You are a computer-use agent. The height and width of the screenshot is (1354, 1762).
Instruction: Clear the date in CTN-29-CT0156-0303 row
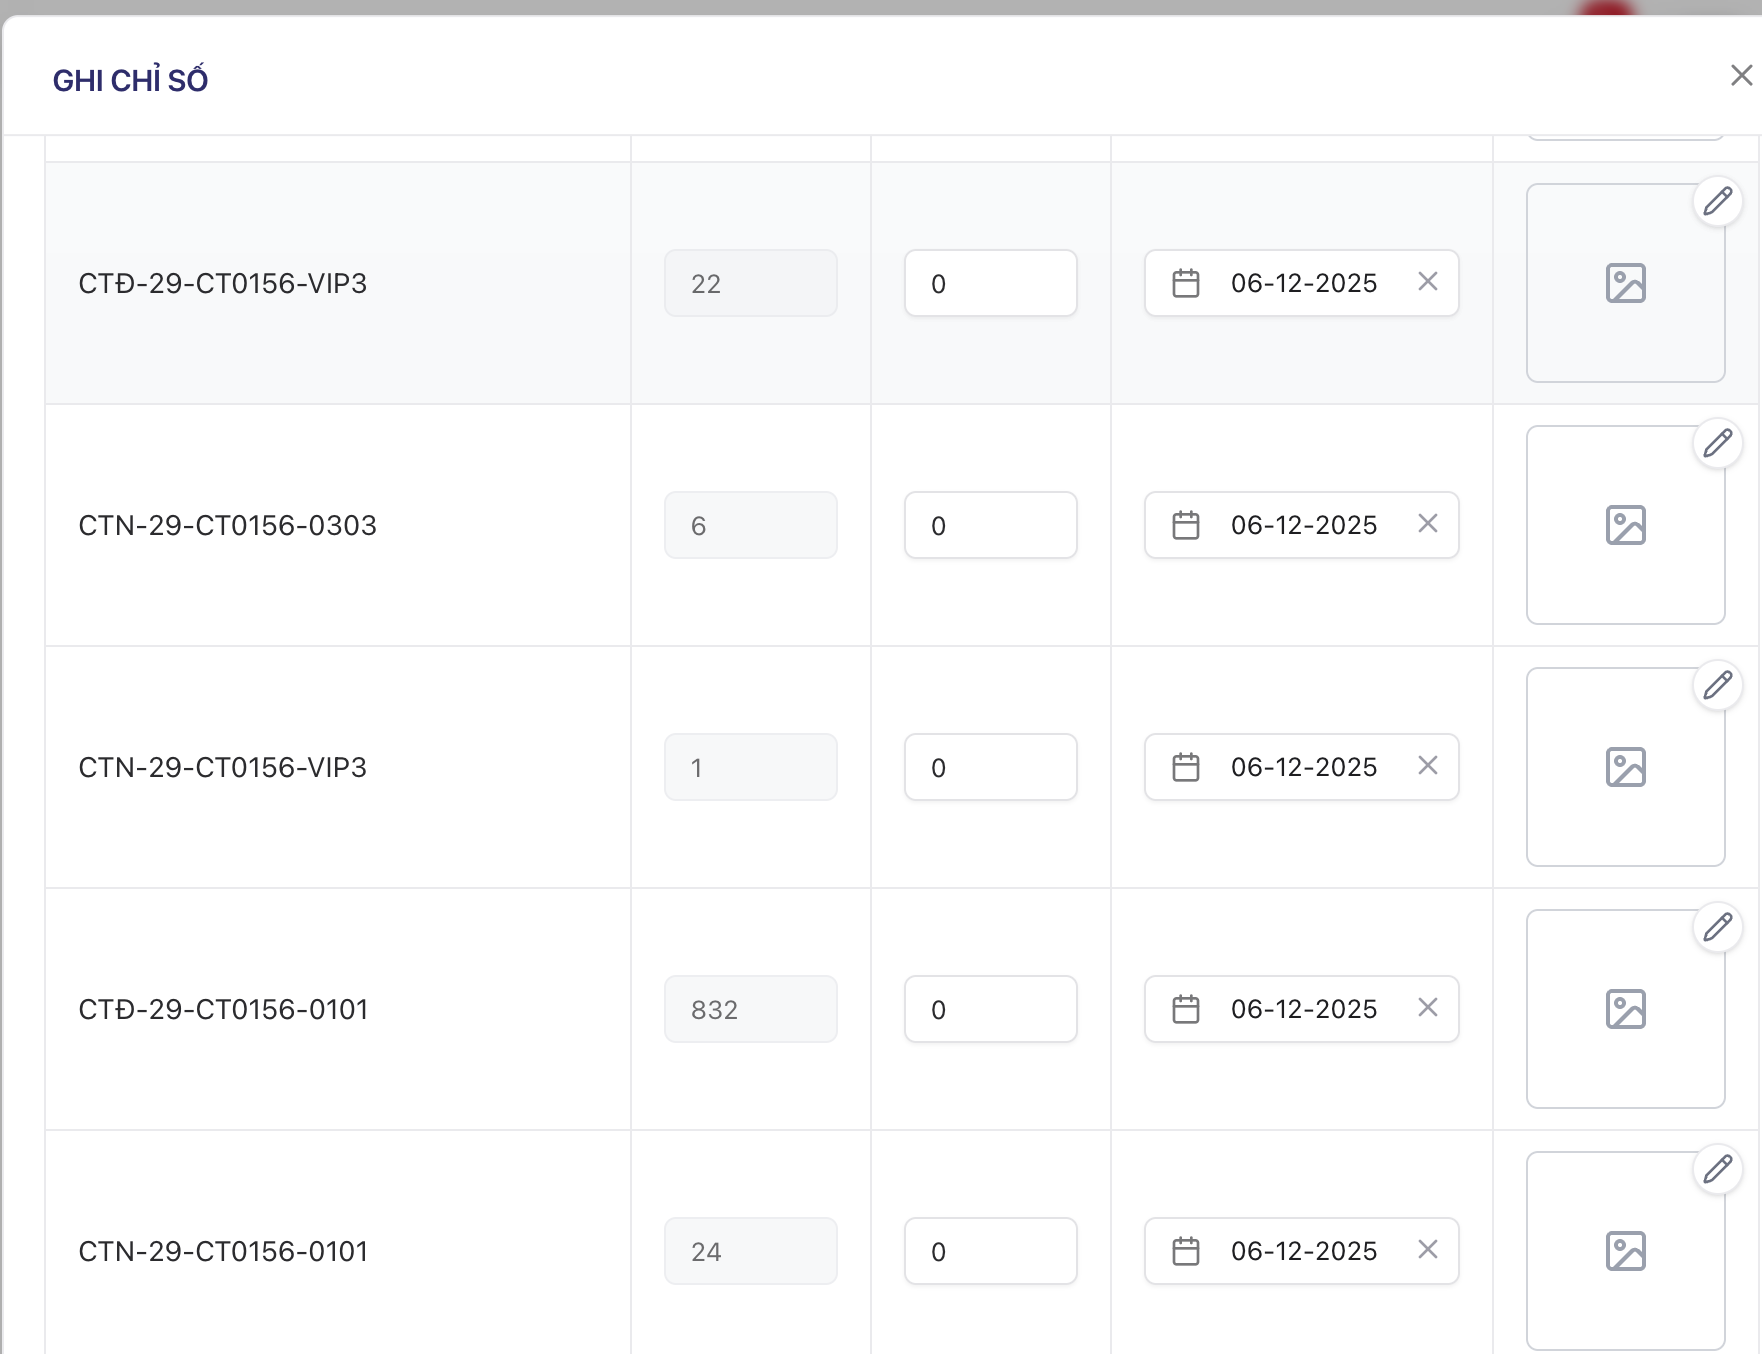point(1427,524)
